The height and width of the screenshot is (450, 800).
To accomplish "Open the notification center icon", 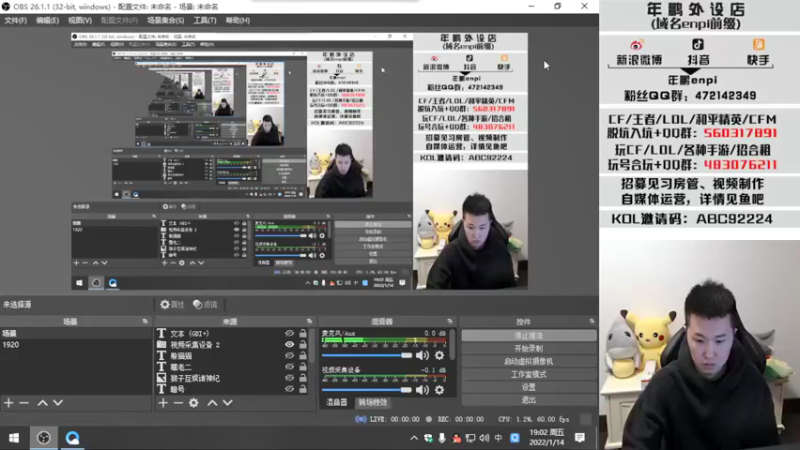I will [x=580, y=438].
